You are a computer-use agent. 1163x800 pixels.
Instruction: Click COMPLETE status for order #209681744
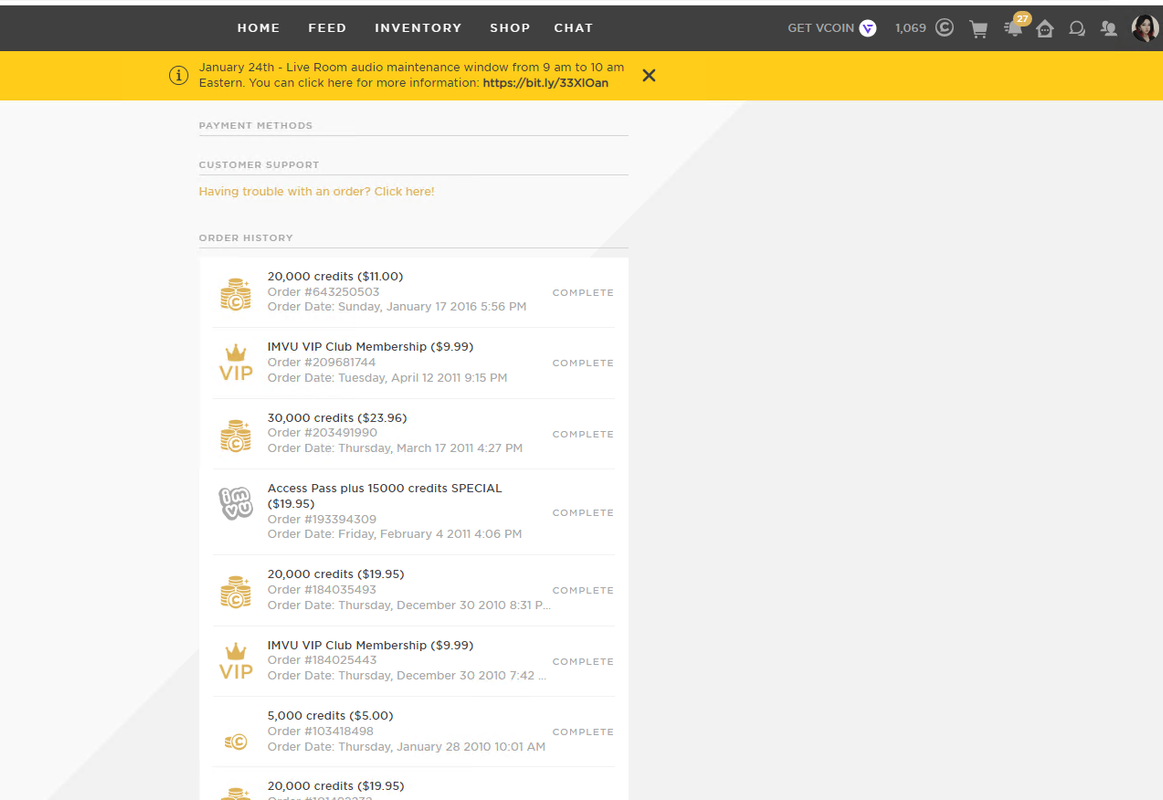coord(583,363)
